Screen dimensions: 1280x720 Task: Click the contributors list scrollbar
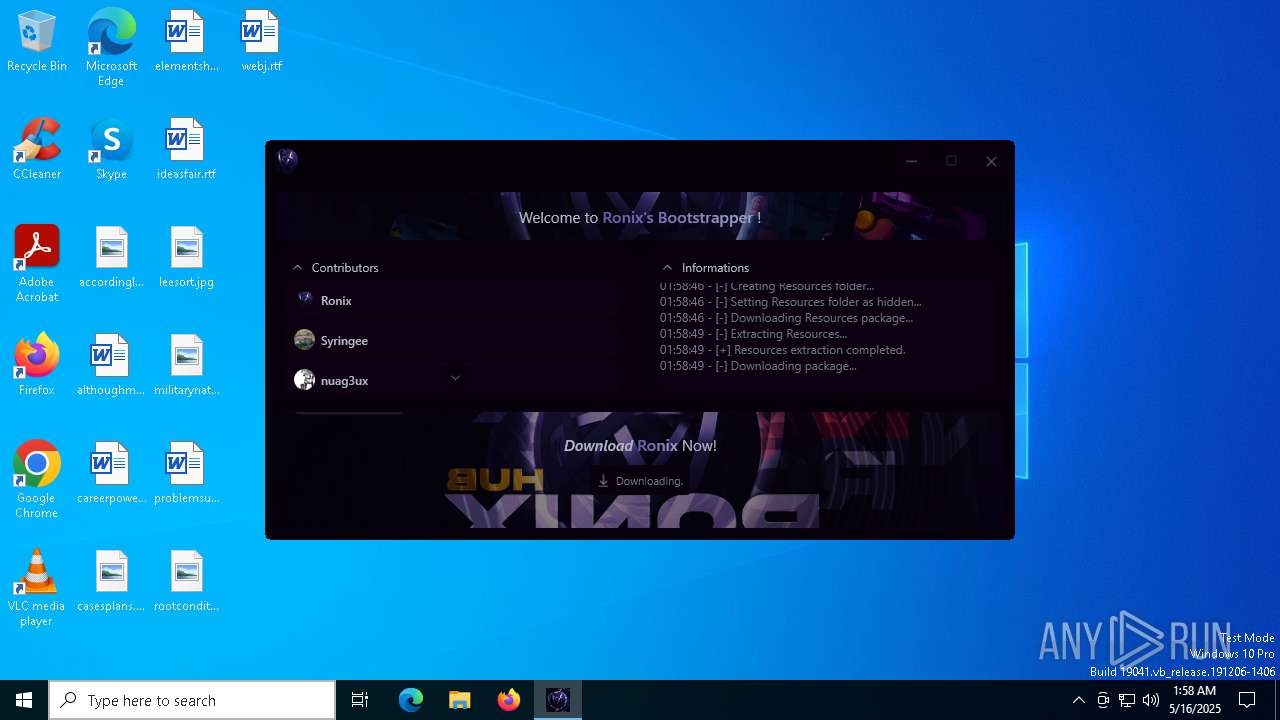click(349, 412)
